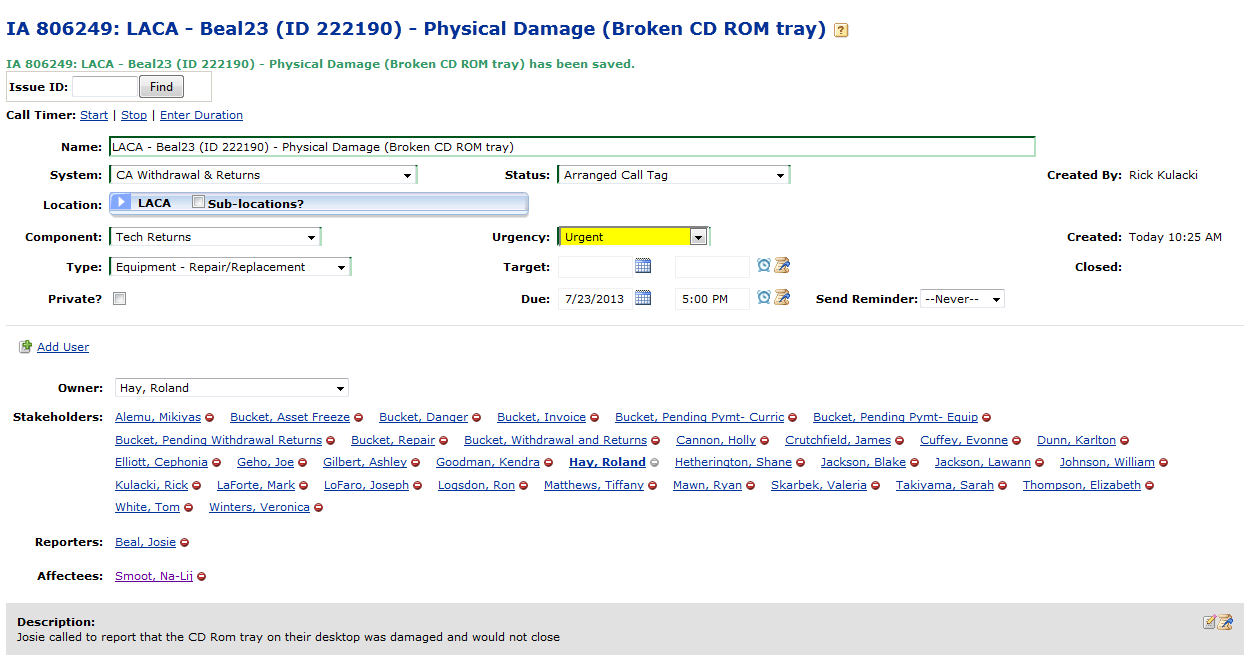Click the scroll-and-pen icon in the Target row
This screenshot has width=1245, height=657.
tap(782, 266)
